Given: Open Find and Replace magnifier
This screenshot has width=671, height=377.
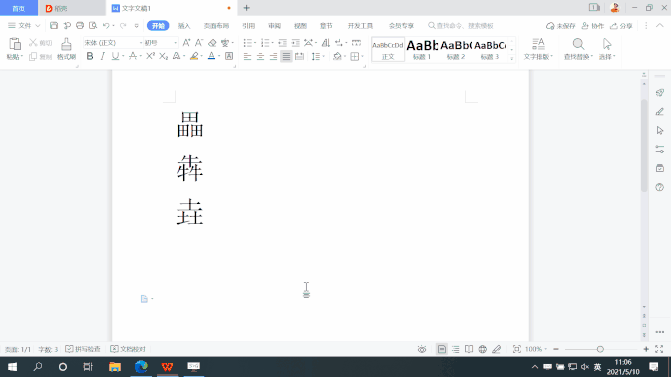Looking at the screenshot, I should pyautogui.click(x=578, y=44).
